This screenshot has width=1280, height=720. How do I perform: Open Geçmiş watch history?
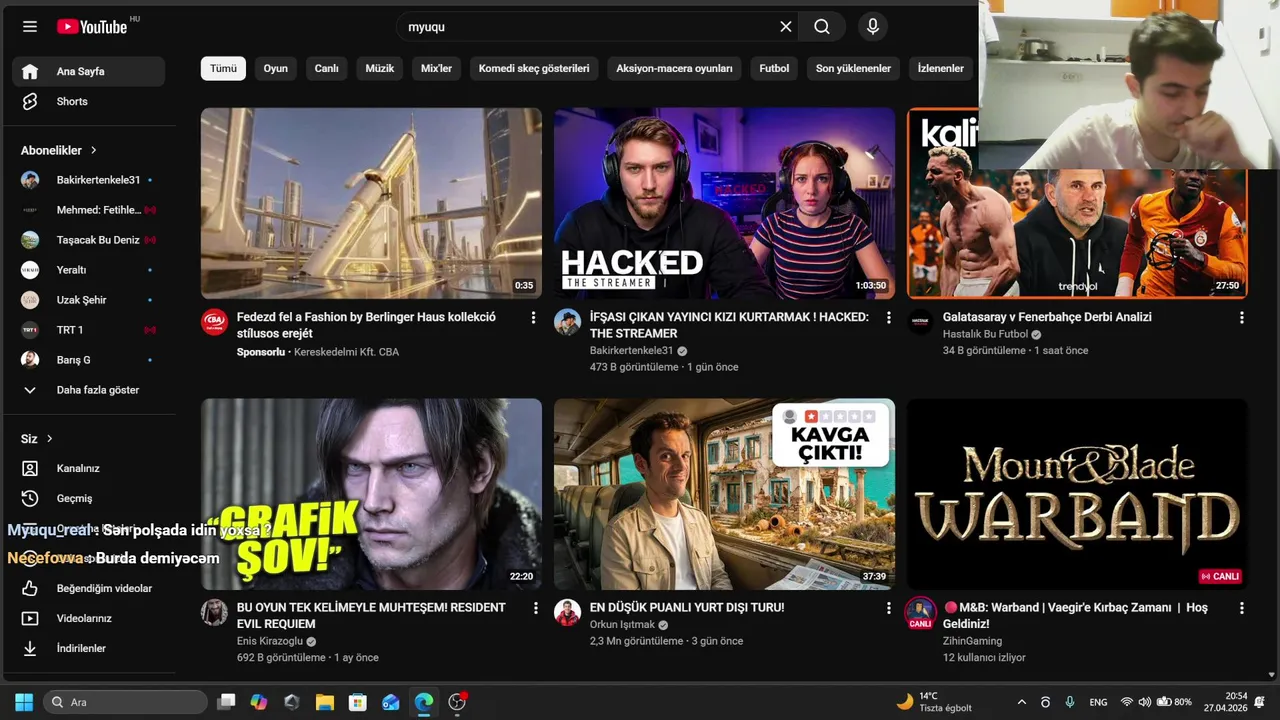(x=88, y=498)
